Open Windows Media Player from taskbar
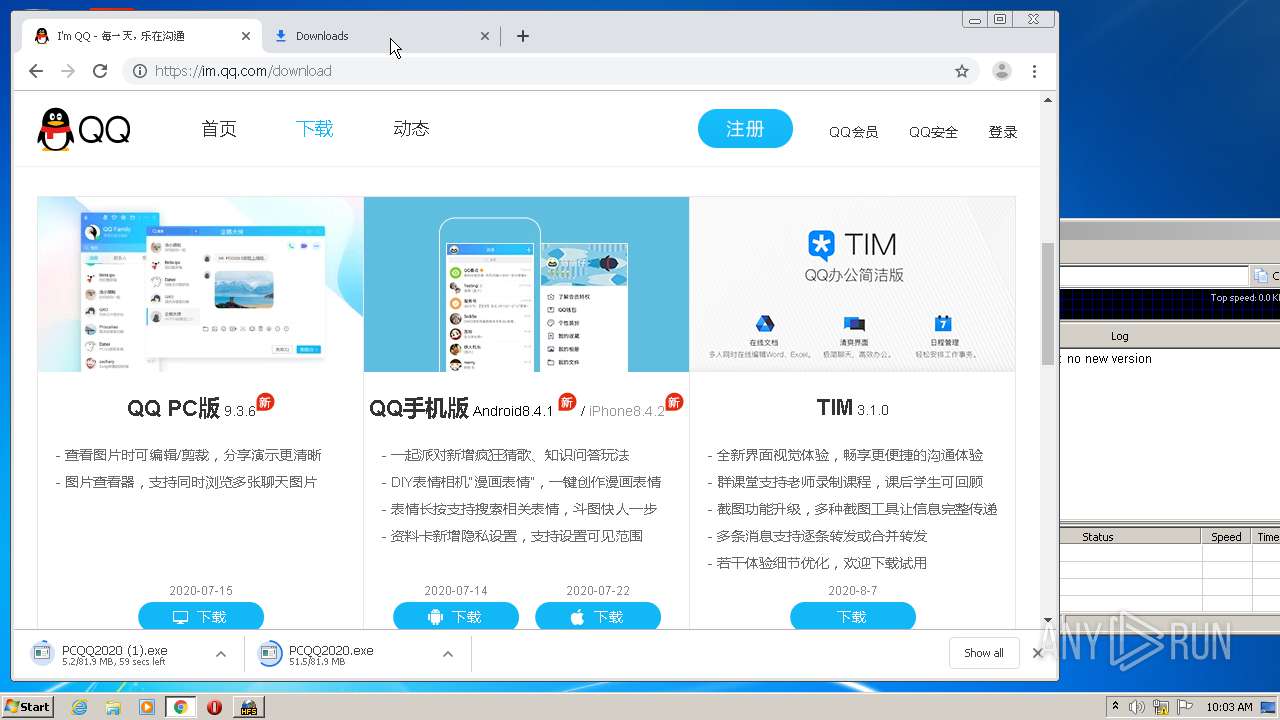 point(147,707)
